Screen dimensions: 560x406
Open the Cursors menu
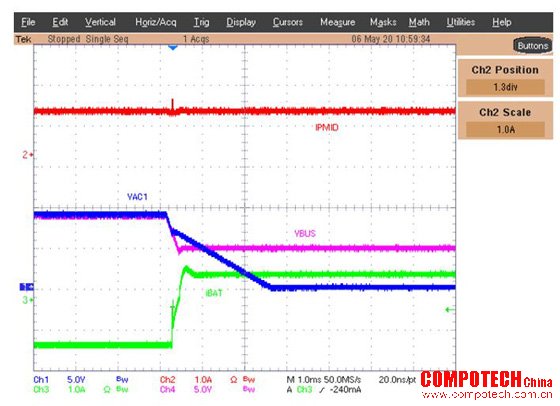pyautogui.click(x=288, y=22)
